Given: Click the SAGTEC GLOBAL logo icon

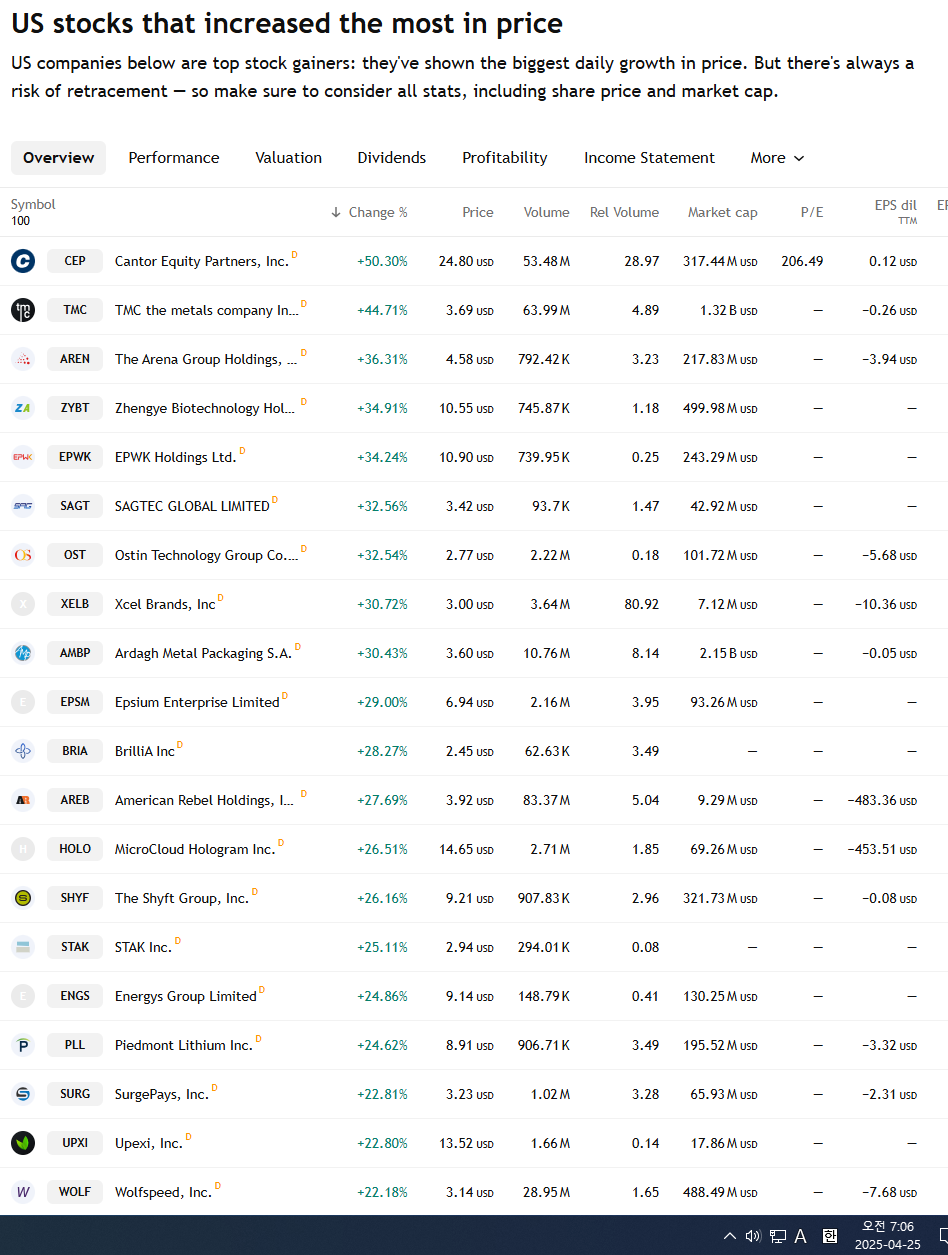Looking at the screenshot, I should pos(23,506).
